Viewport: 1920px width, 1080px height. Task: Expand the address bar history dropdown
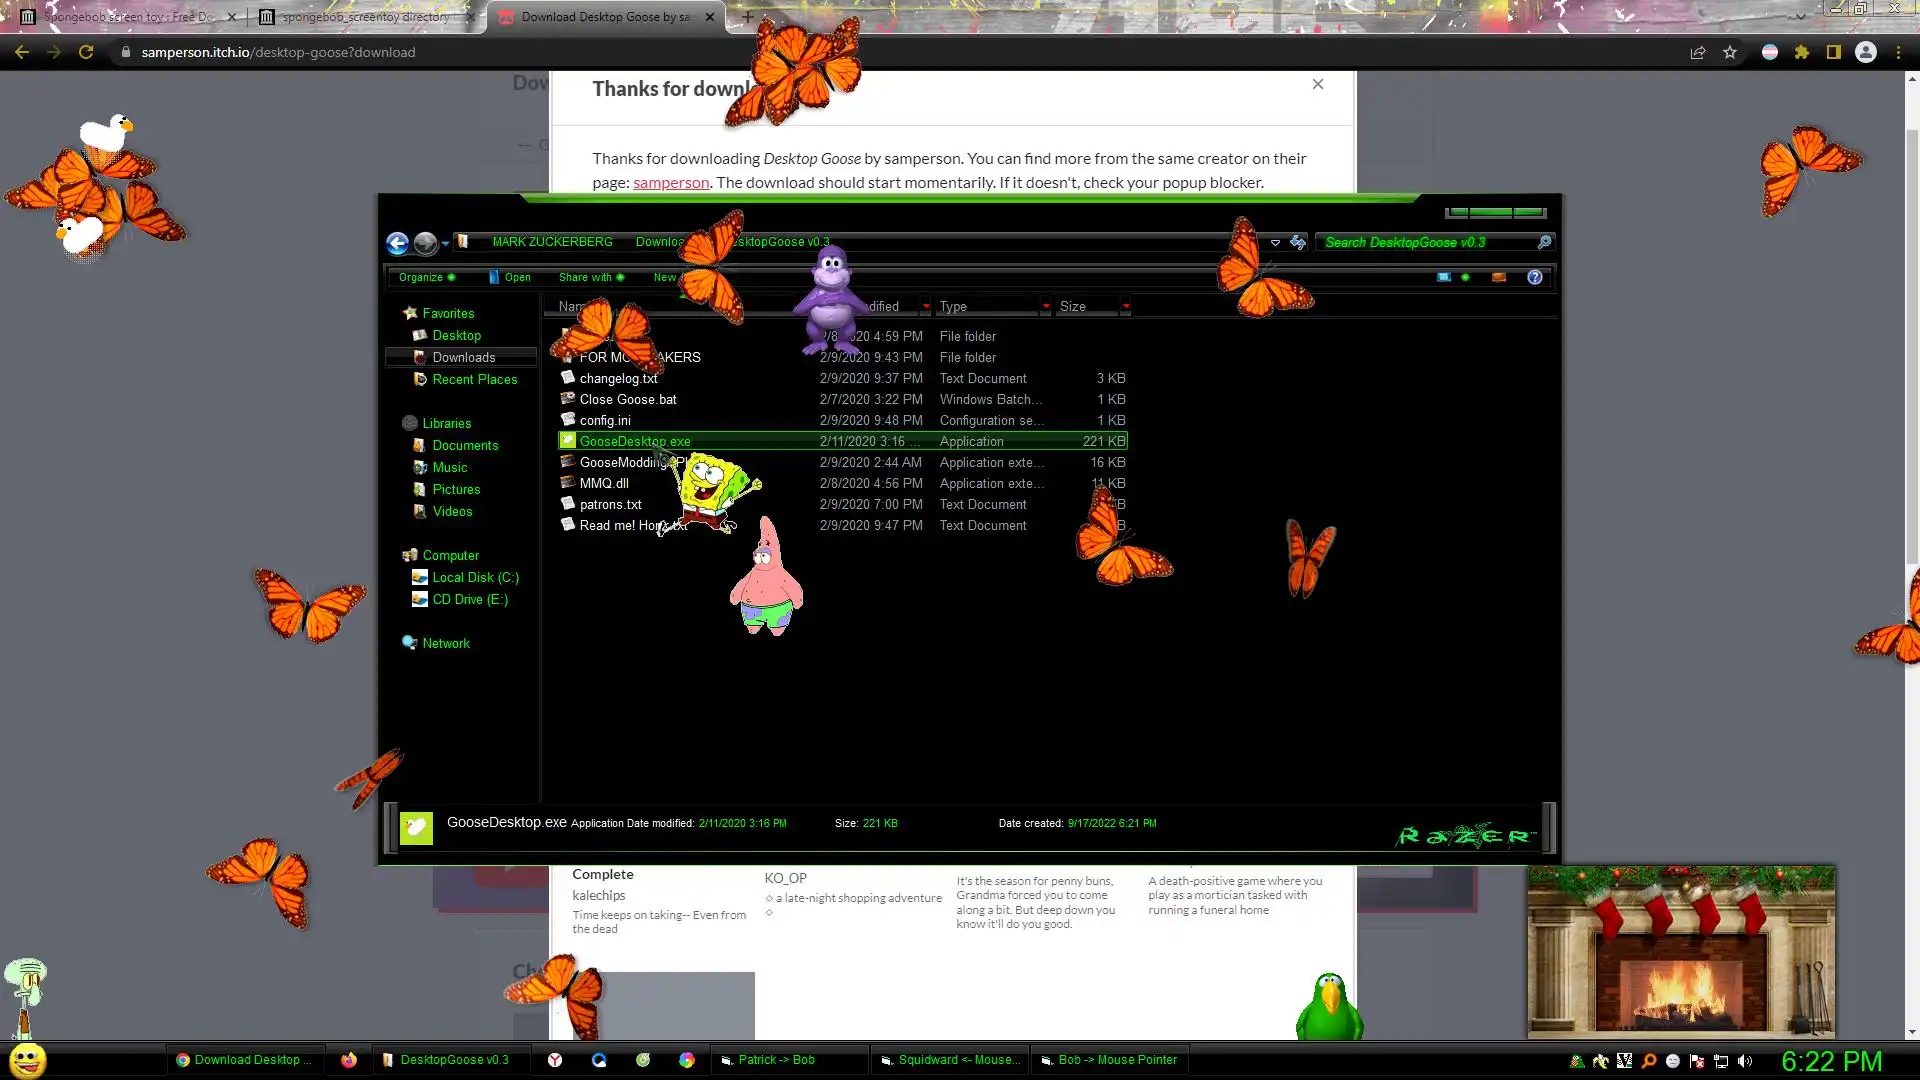point(1275,242)
